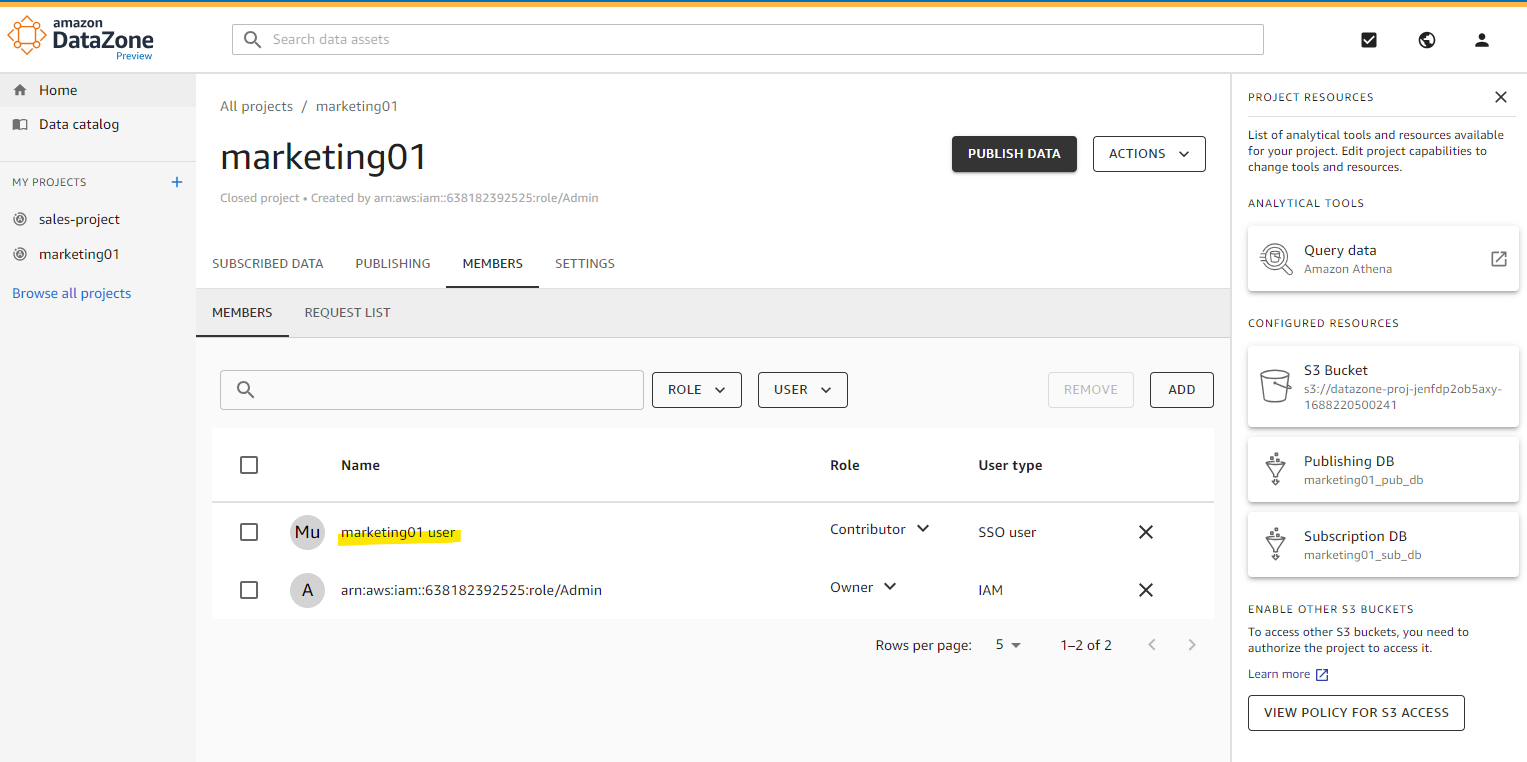
Task: Click the Role column header
Action: 845,465
